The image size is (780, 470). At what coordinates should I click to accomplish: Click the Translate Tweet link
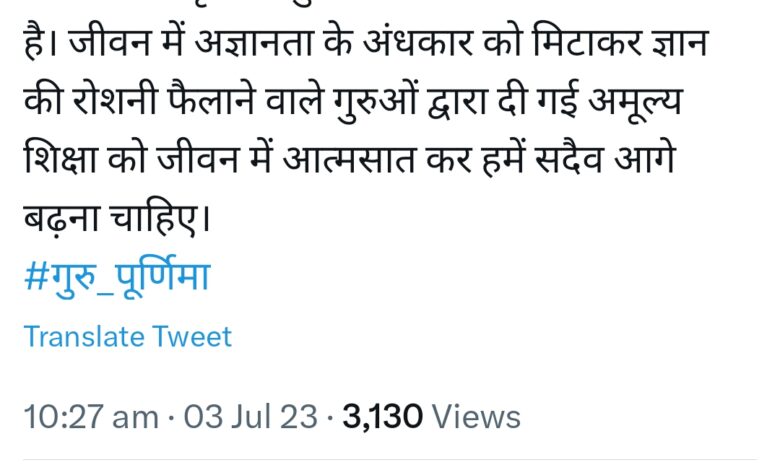128,337
